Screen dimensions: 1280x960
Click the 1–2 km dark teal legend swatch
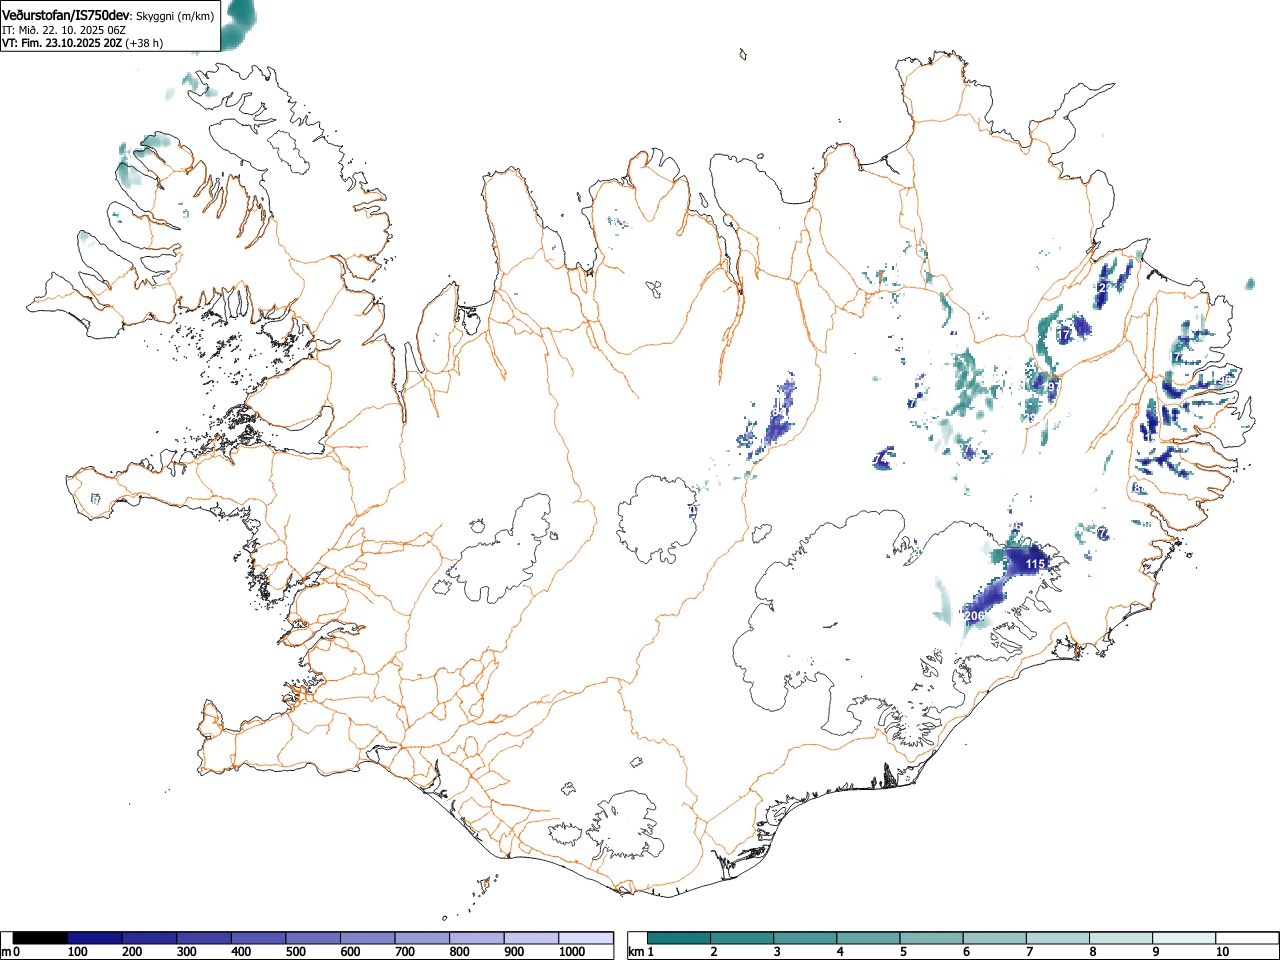click(x=679, y=938)
